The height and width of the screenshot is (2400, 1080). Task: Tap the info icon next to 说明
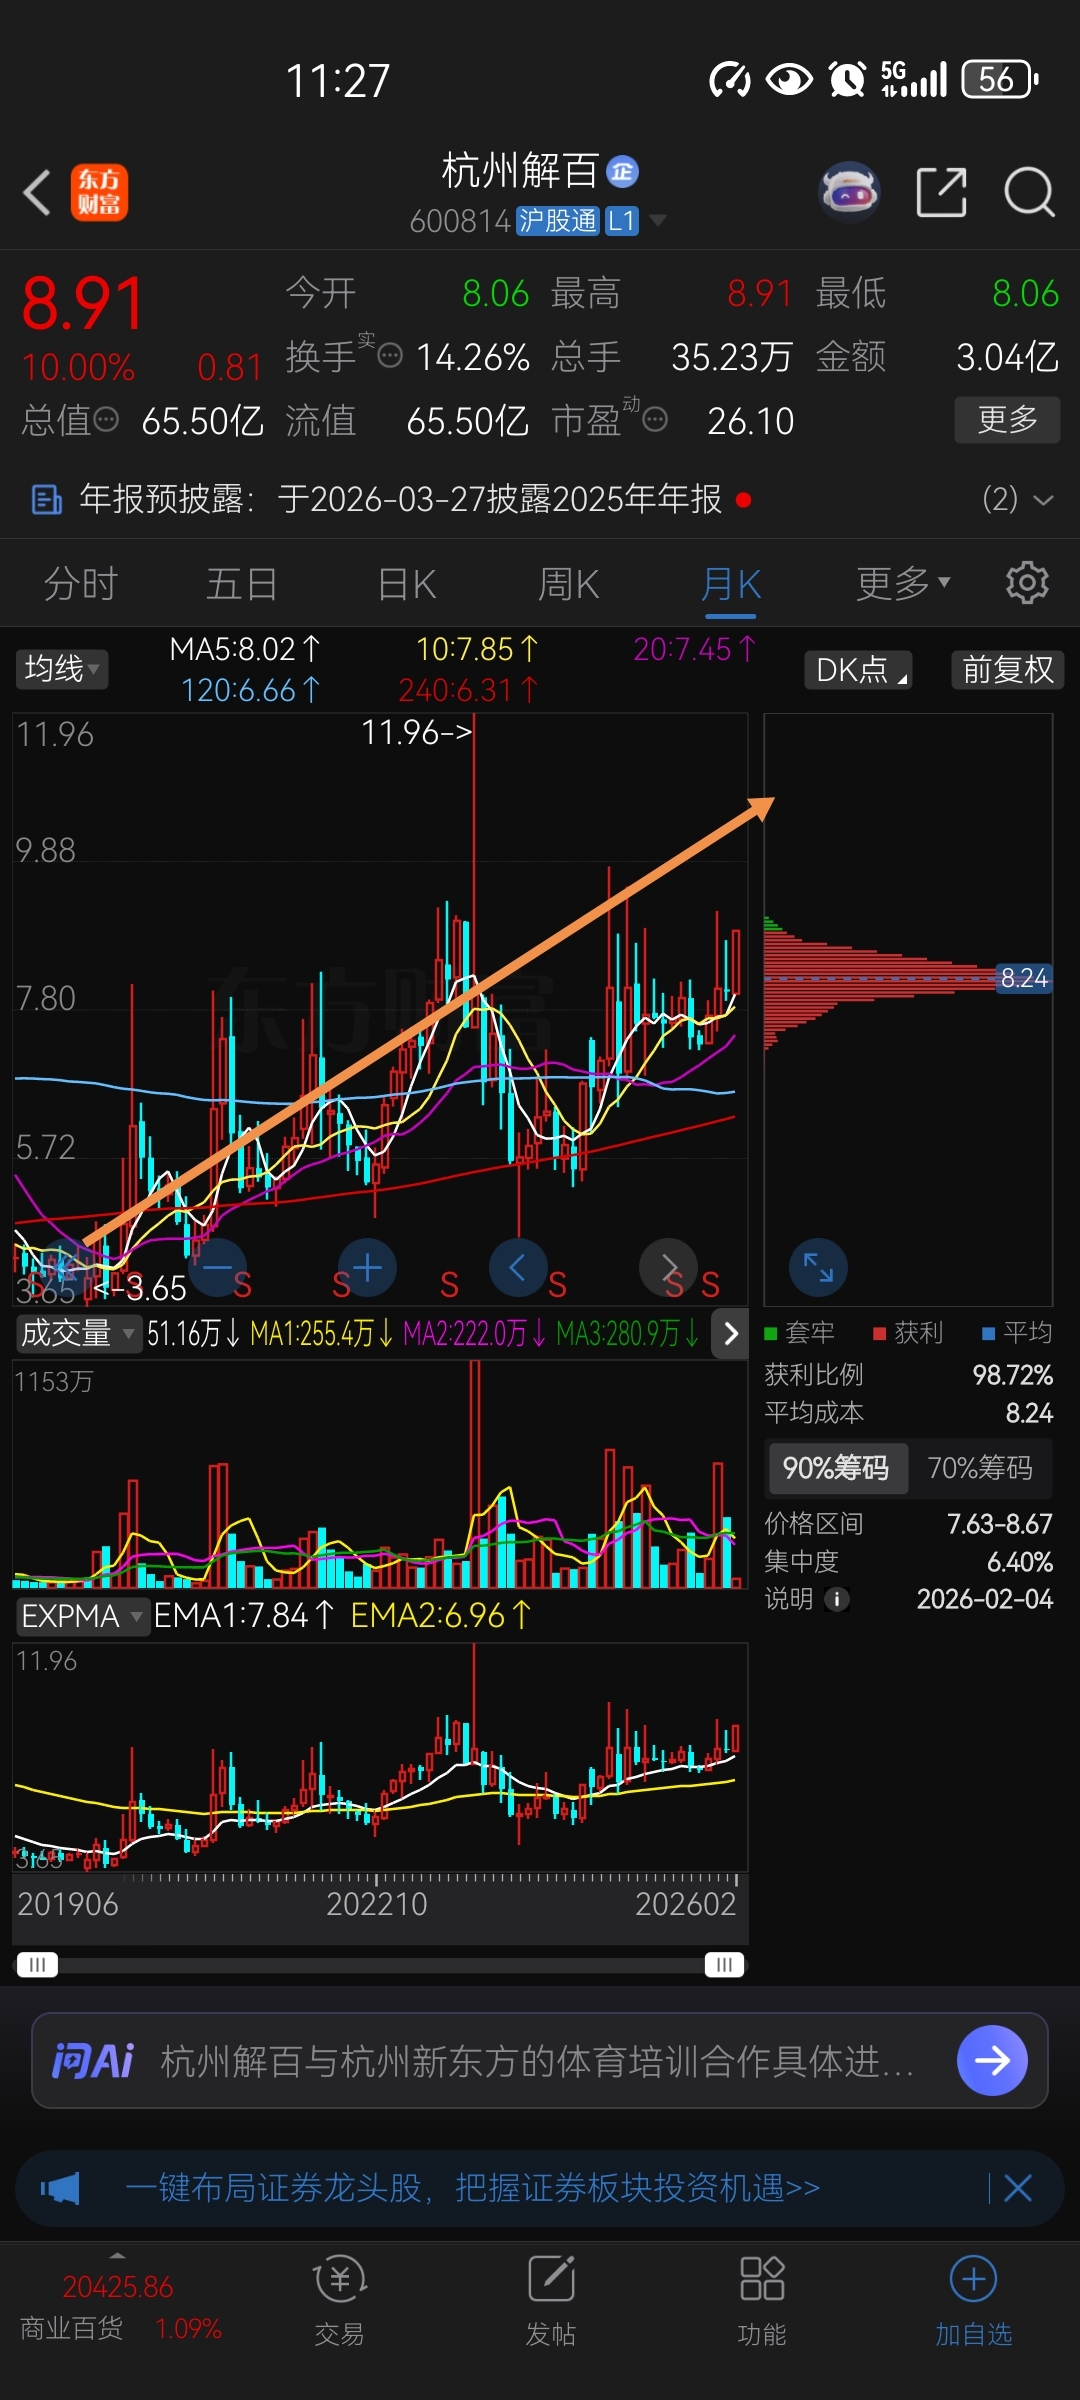coord(837,1599)
